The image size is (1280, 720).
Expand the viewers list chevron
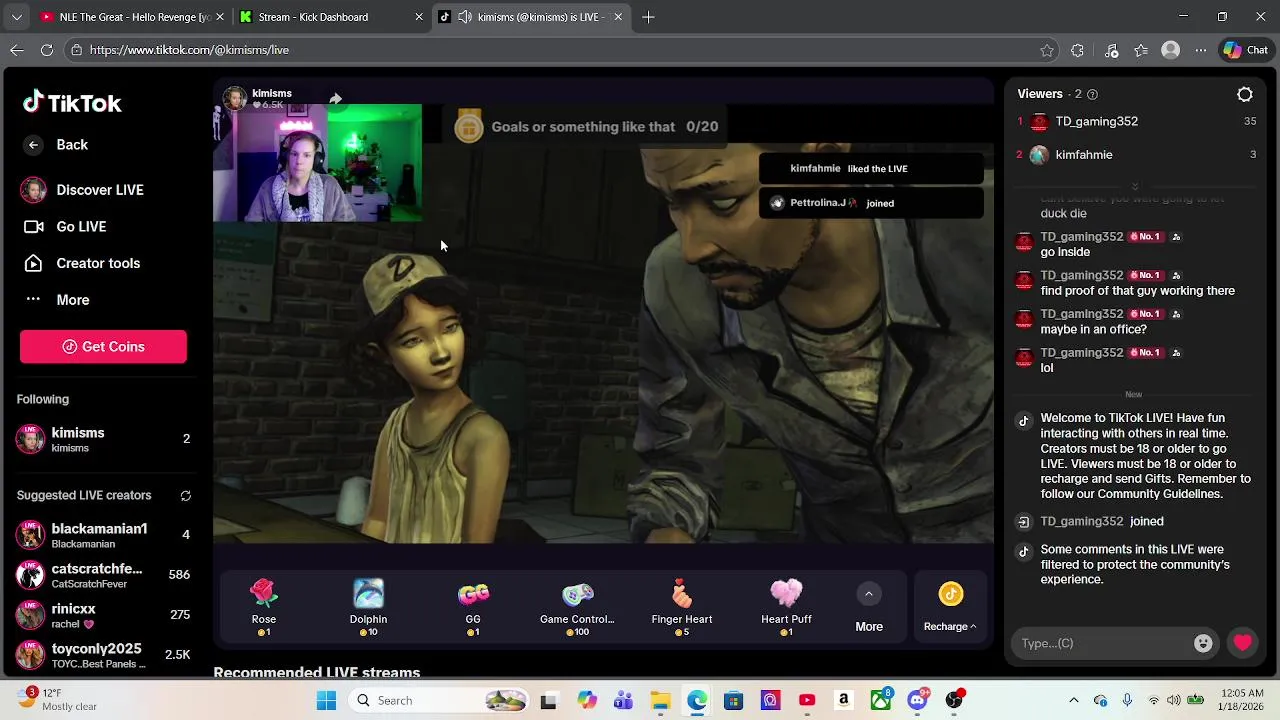coord(1134,187)
